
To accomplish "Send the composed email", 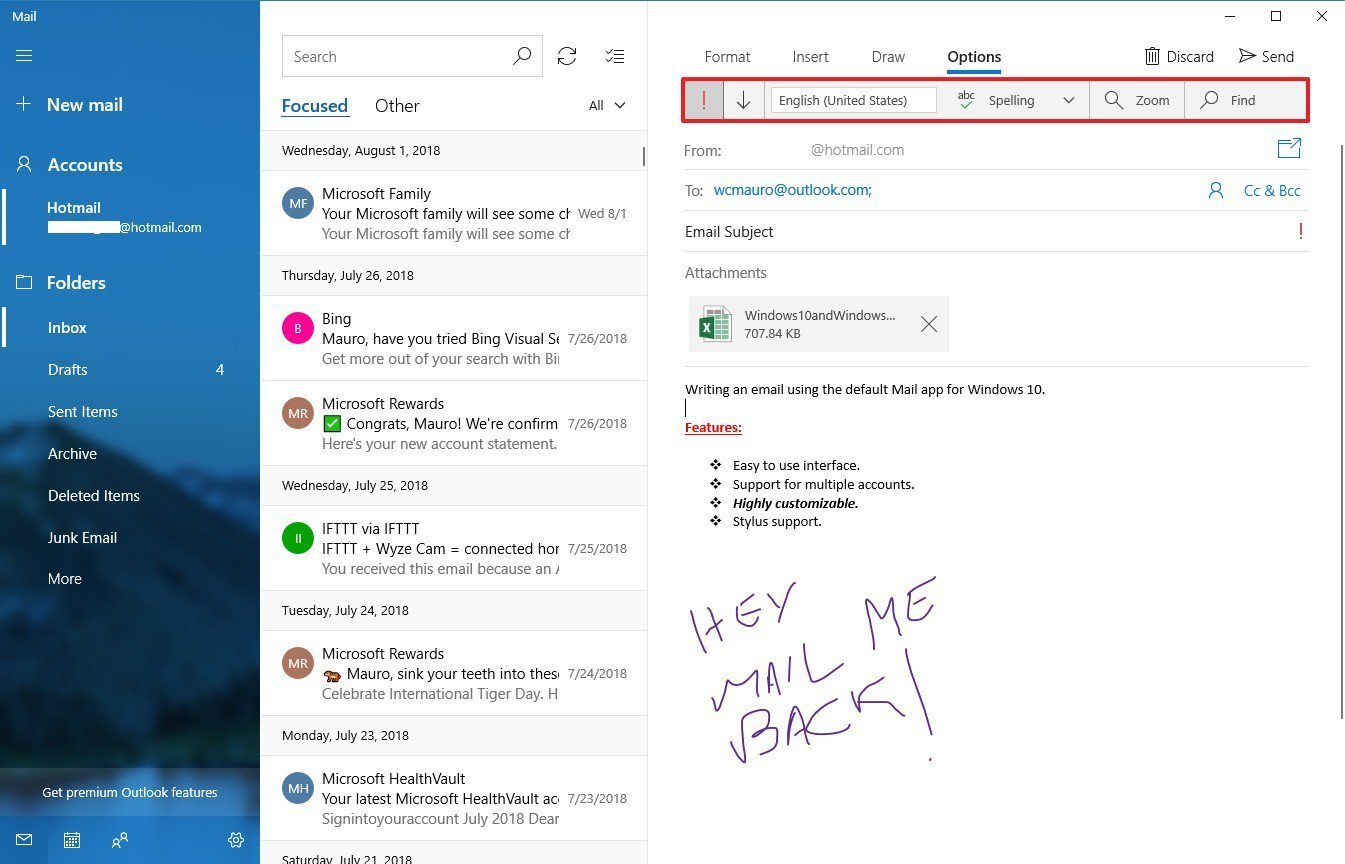I will click(1266, 56).
